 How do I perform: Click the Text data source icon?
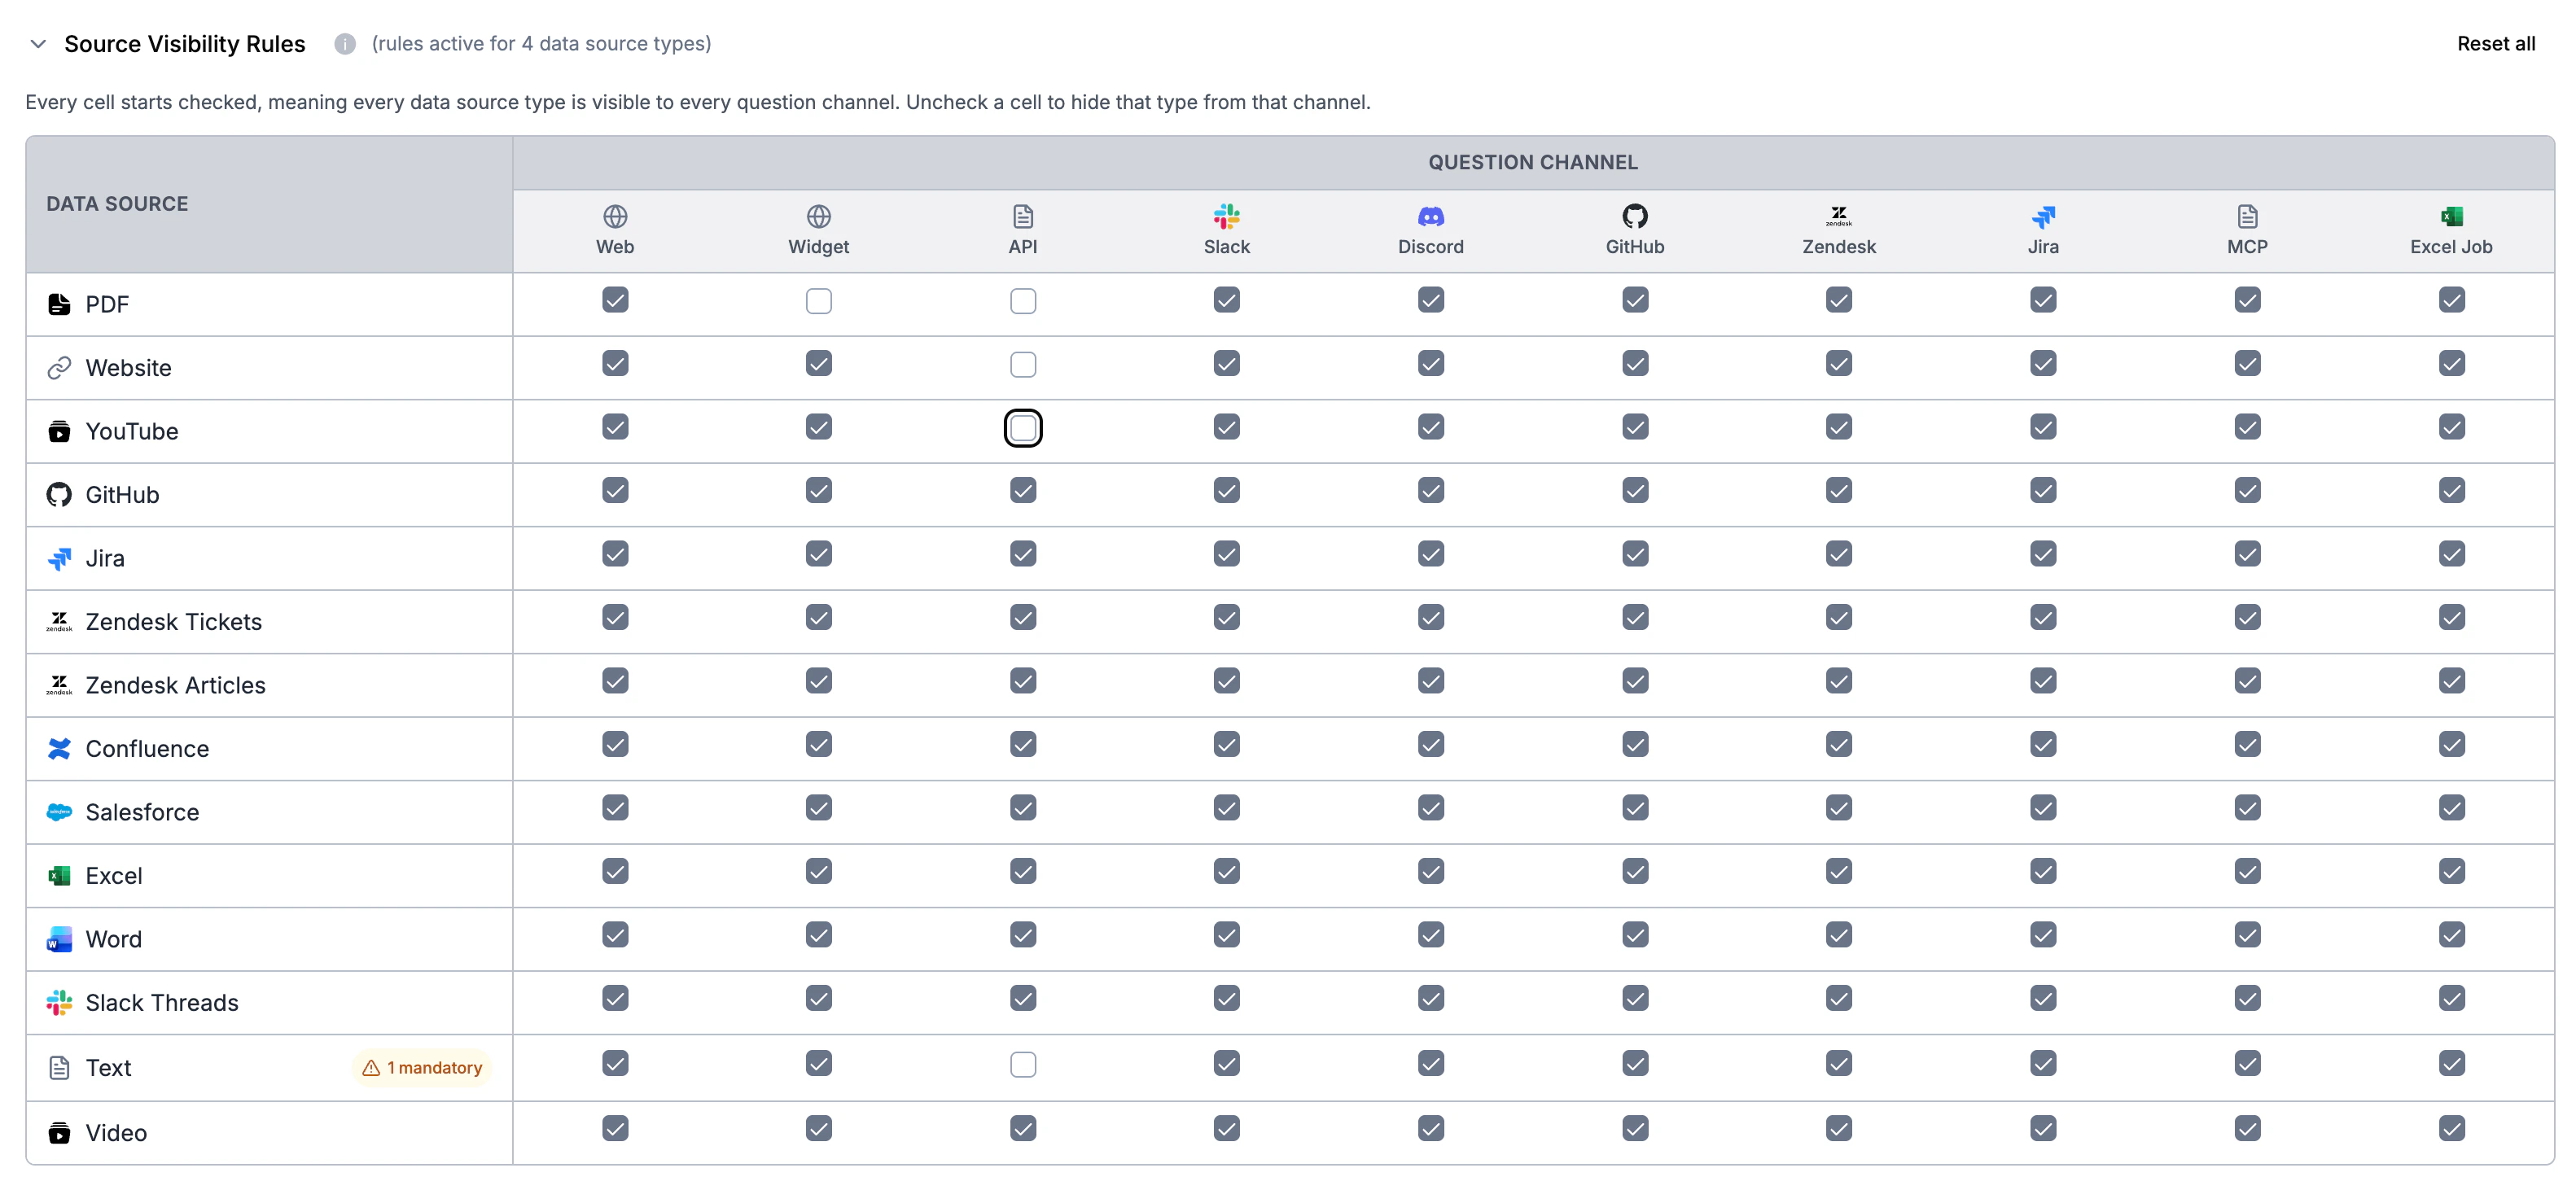tap(59, 1068)
